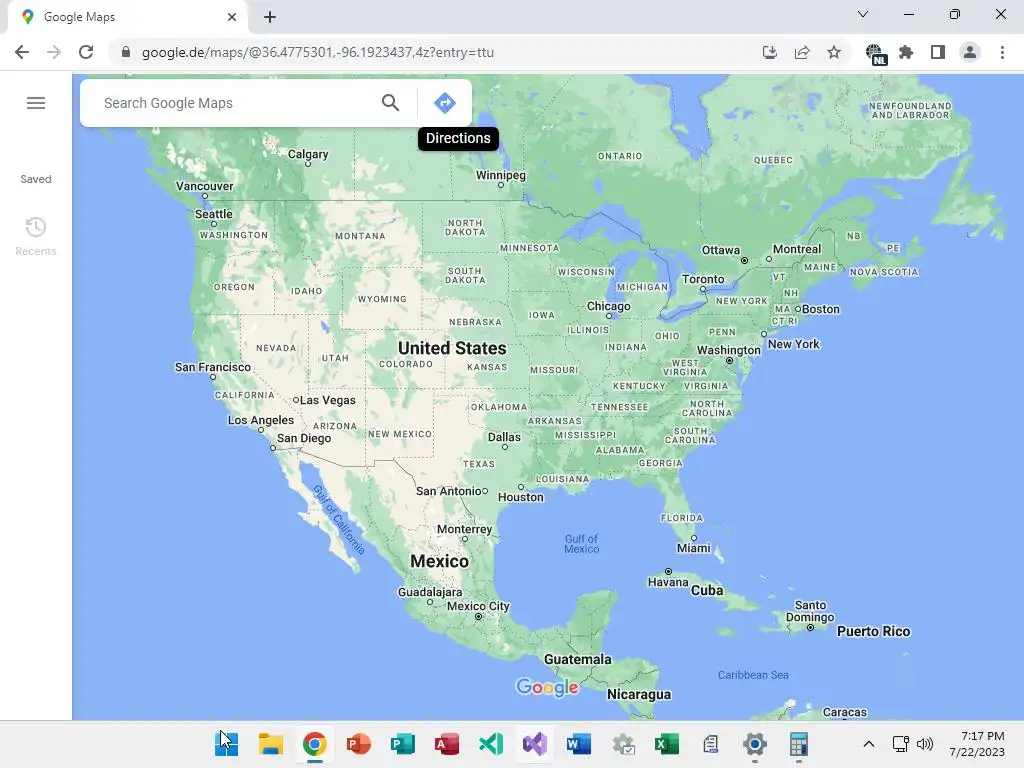The width and height of the screenshot is (1024, 768).
Task: Click the Las Vegas label
Action: pos(328,400)
